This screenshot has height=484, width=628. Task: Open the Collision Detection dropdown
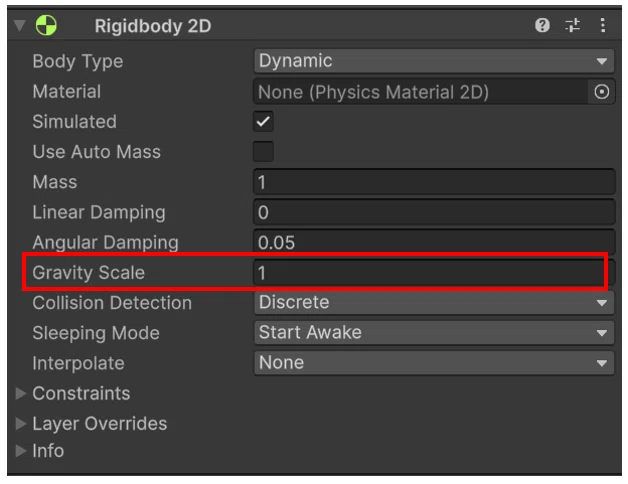point(434,302)
